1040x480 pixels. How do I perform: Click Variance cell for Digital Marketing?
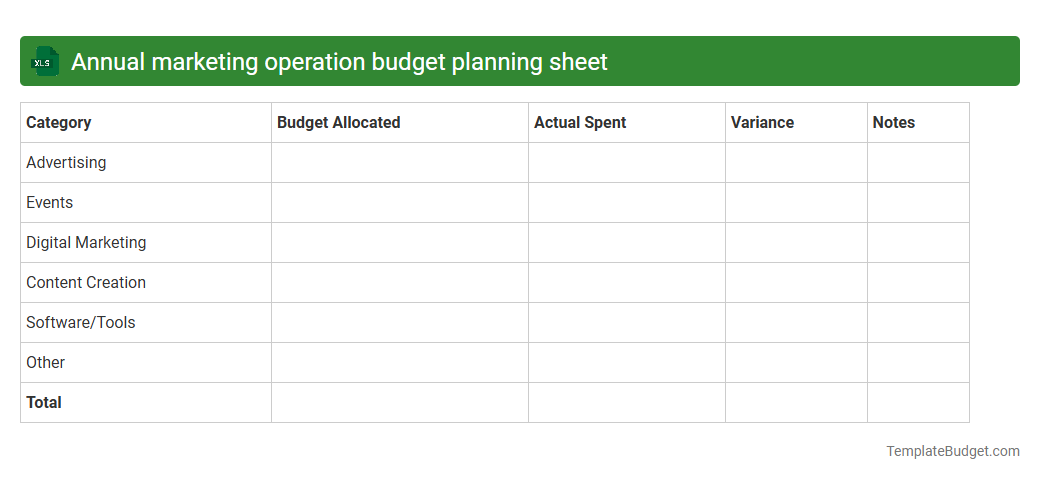(796, 243)
